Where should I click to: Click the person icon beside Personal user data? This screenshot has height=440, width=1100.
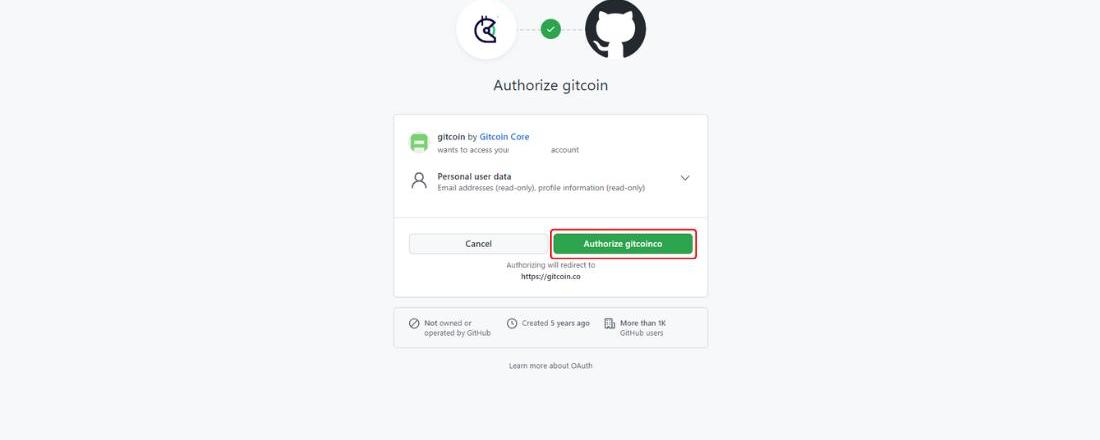(x=419, y=181)
